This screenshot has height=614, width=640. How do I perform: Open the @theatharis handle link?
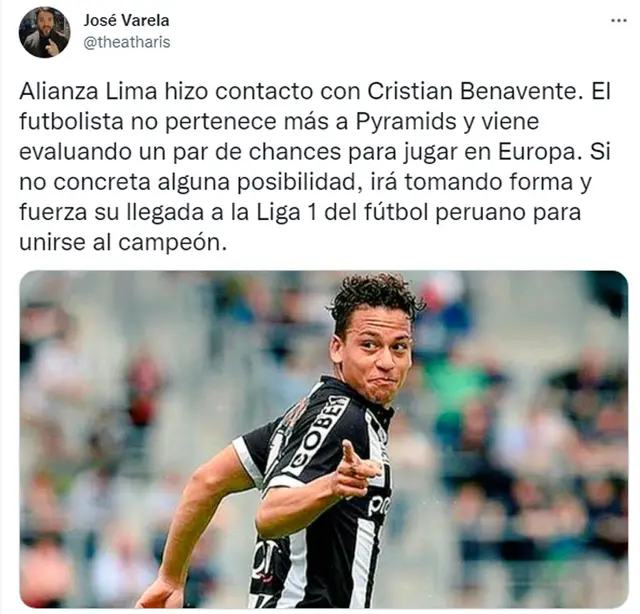coord(127,42)
